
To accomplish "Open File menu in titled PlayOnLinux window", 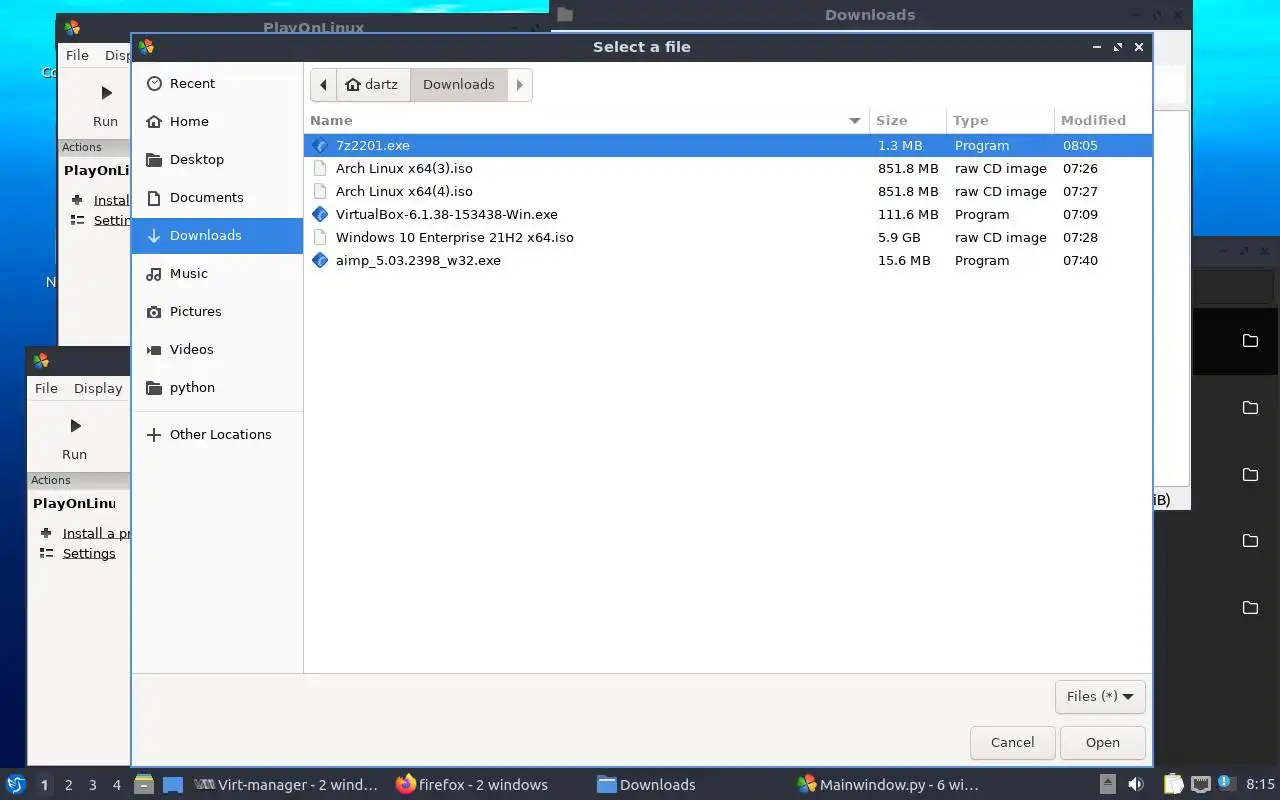I will coord(77,56).
